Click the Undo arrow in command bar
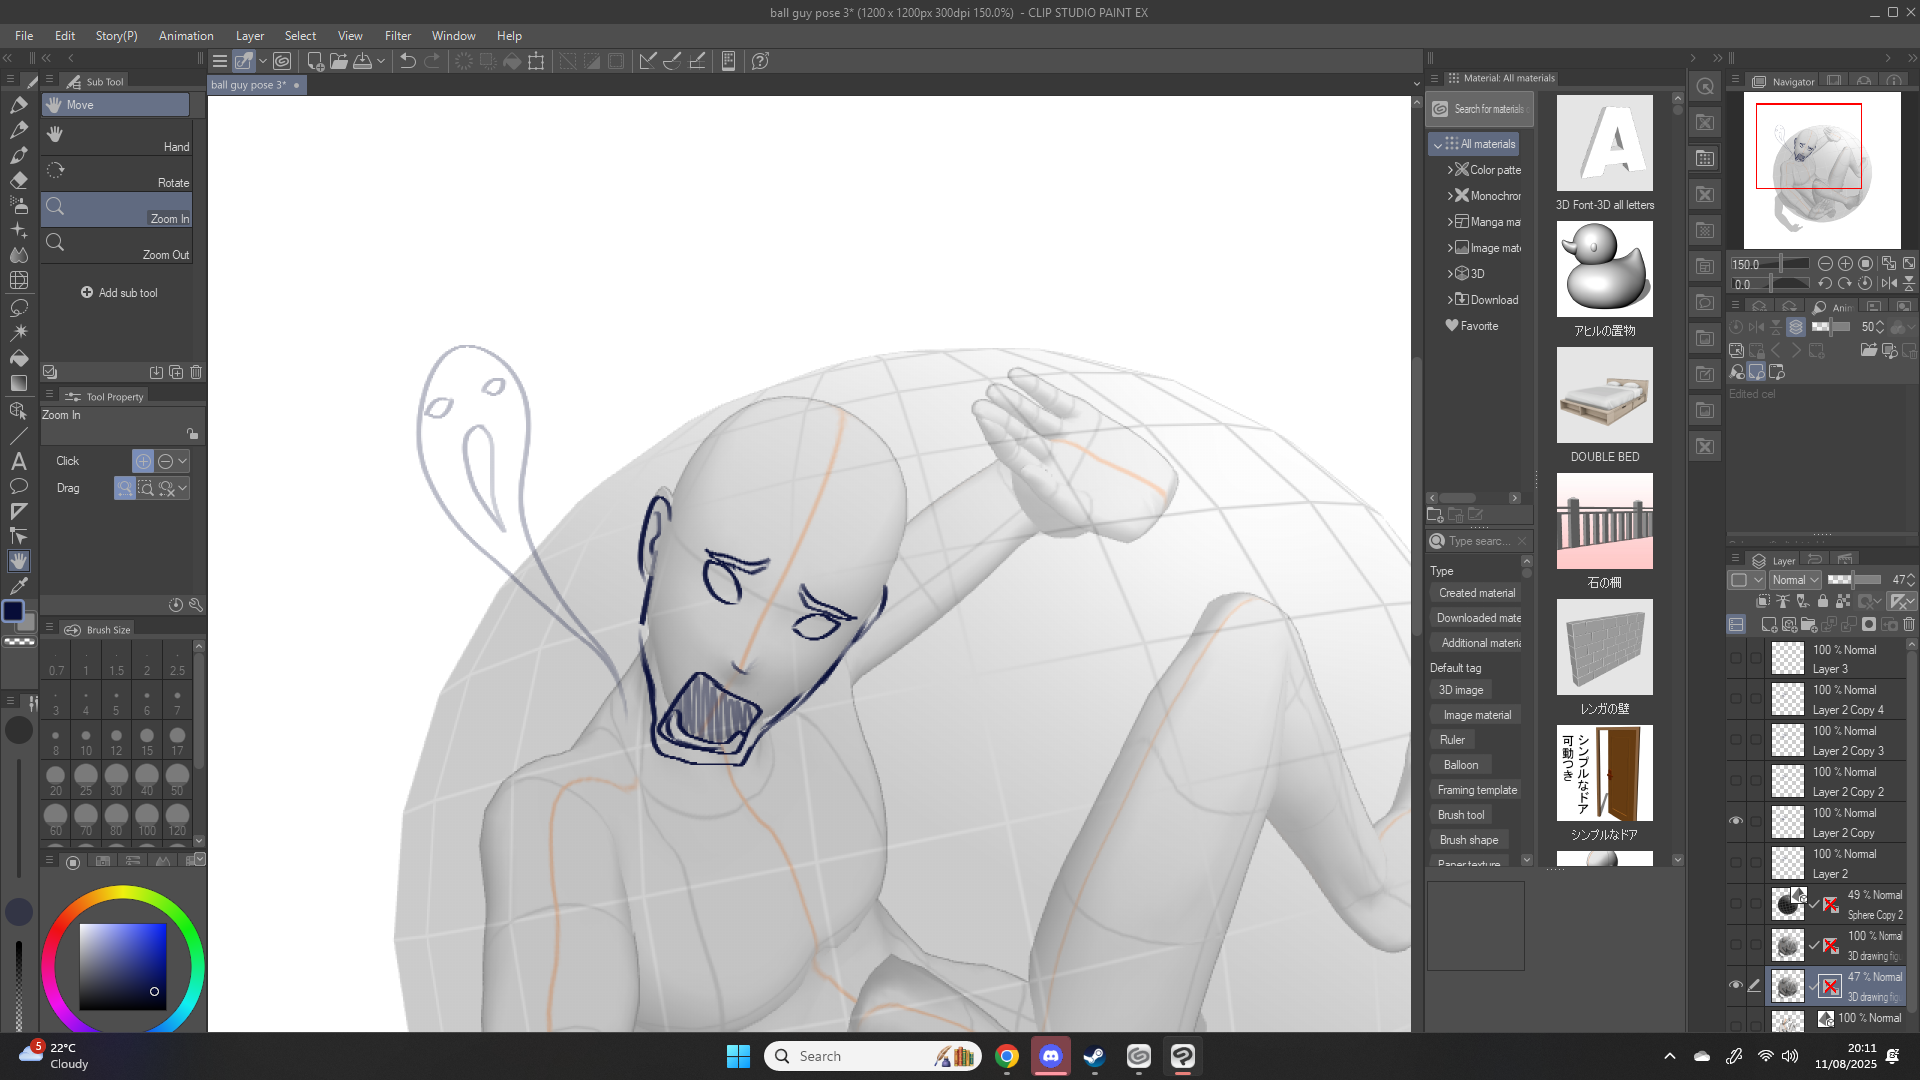 (408, 62)
